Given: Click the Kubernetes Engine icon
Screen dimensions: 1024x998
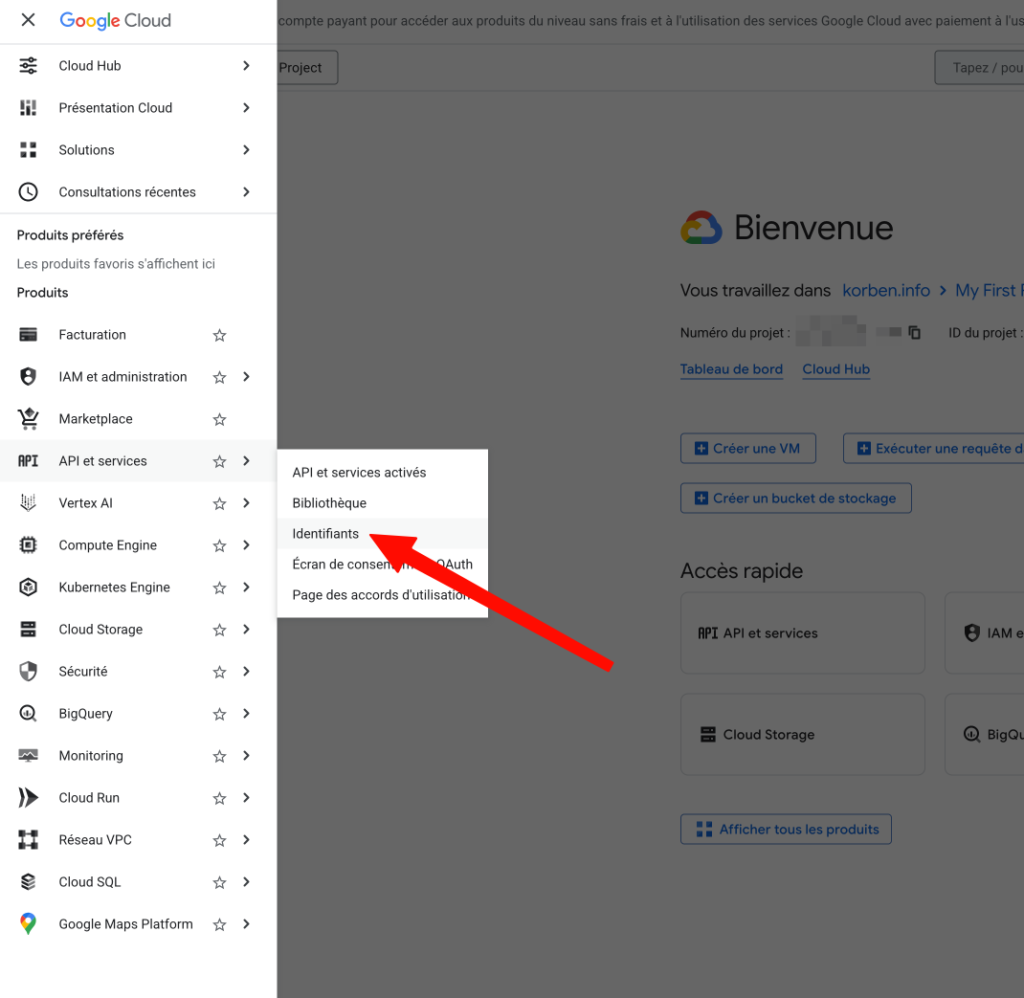Looking at the screenshot, I should coord(28,587).
